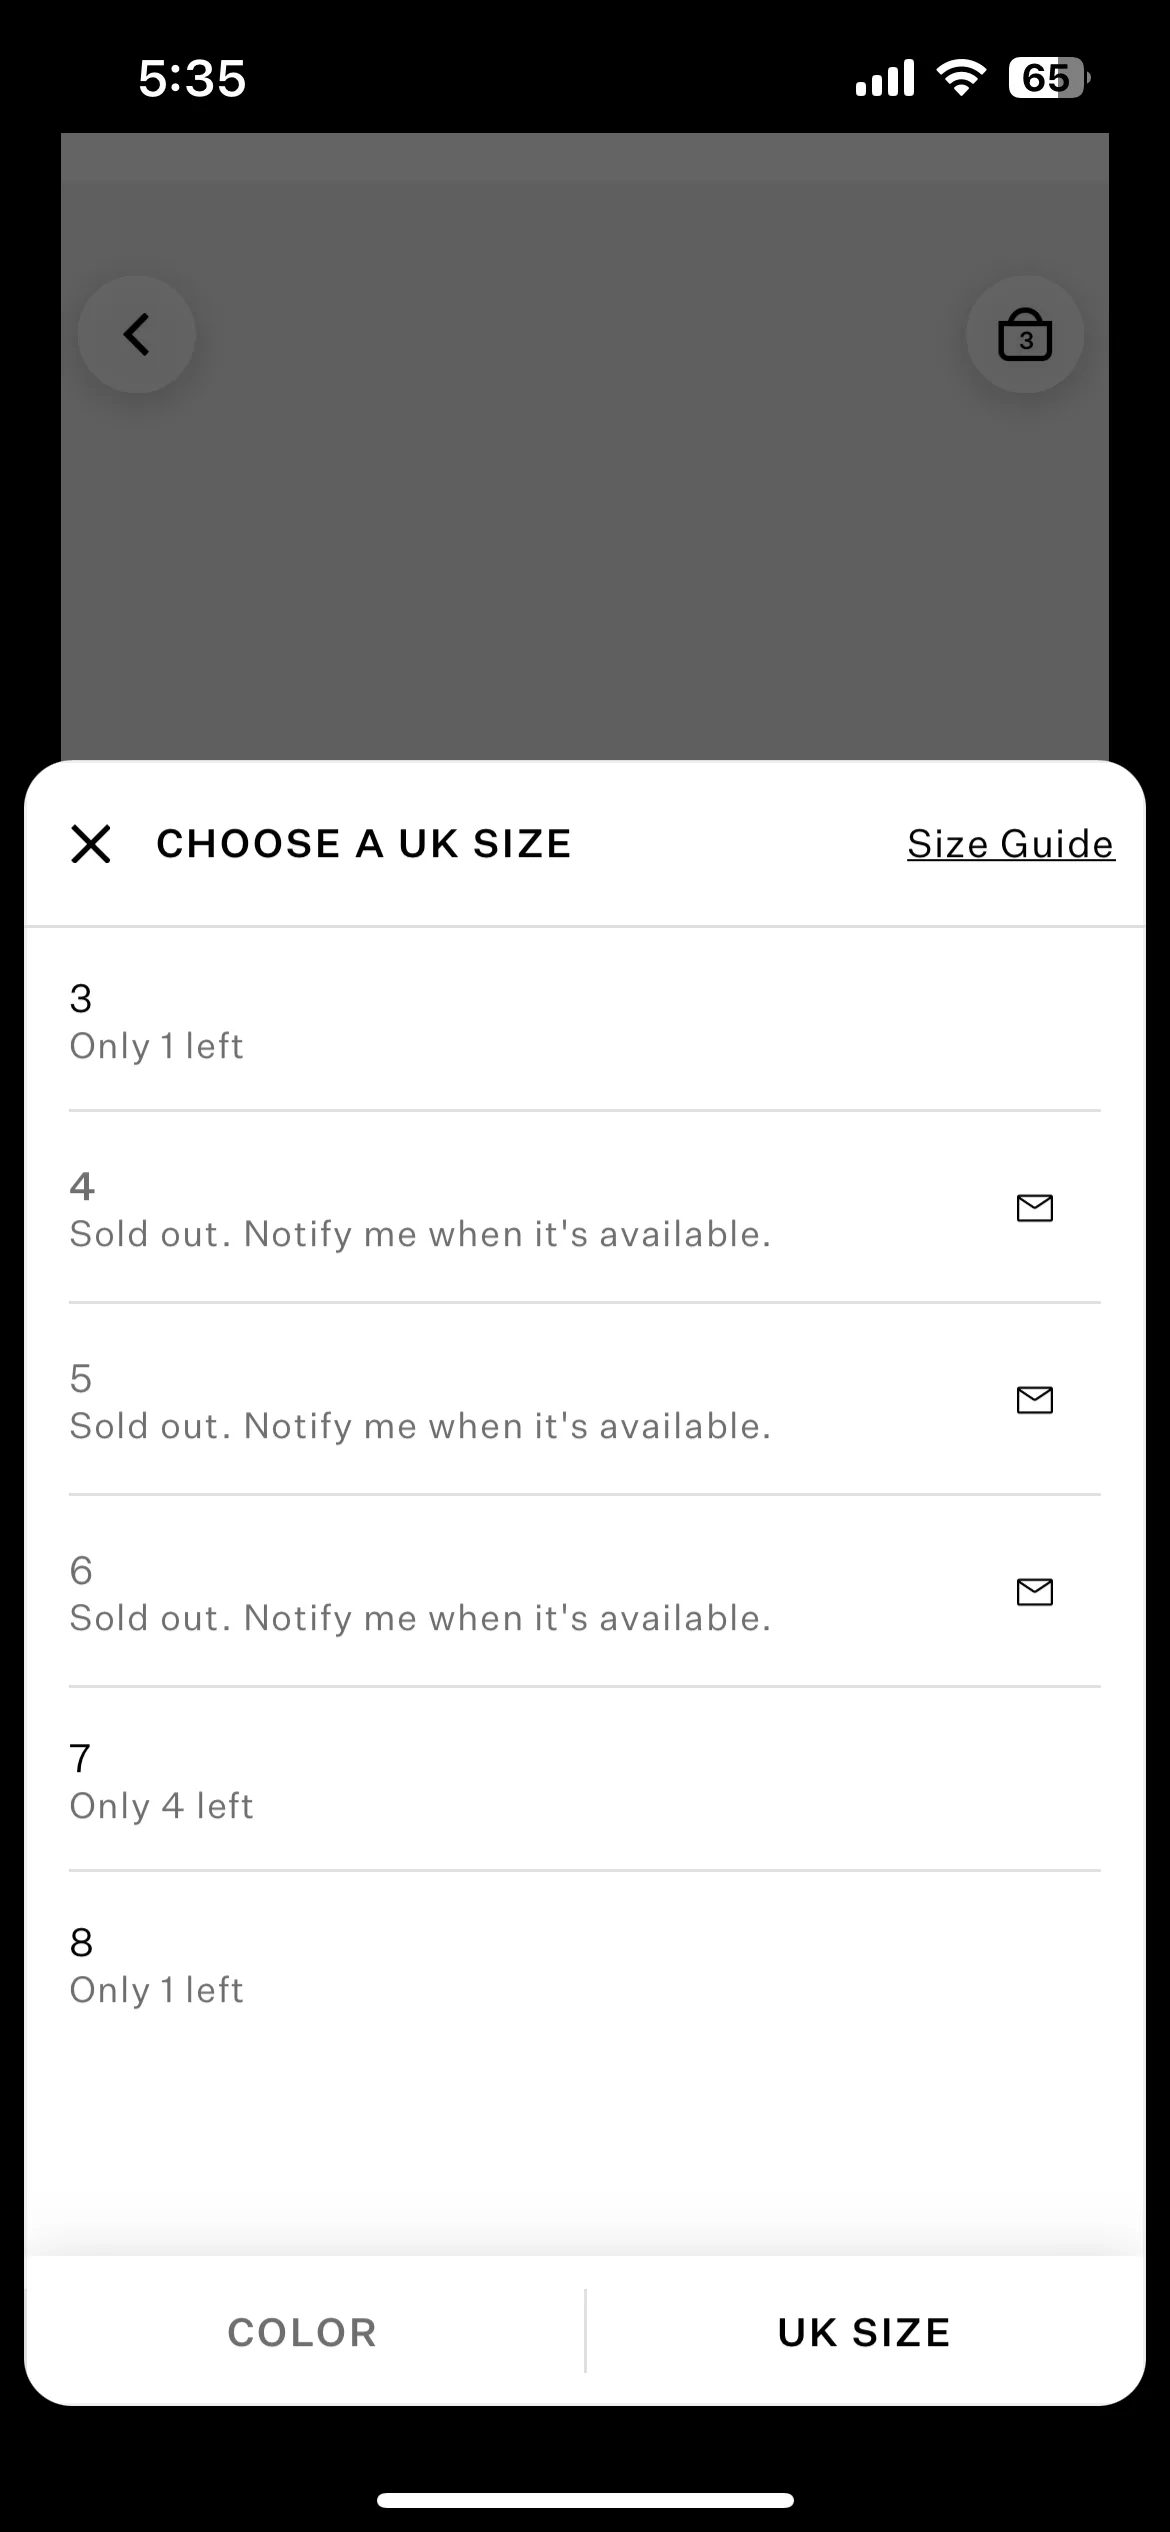Image resolution: width=1170 pixels, height=2532 pixels.
Task: Choose sold out size 4 row
Action: coord(585,1207)
